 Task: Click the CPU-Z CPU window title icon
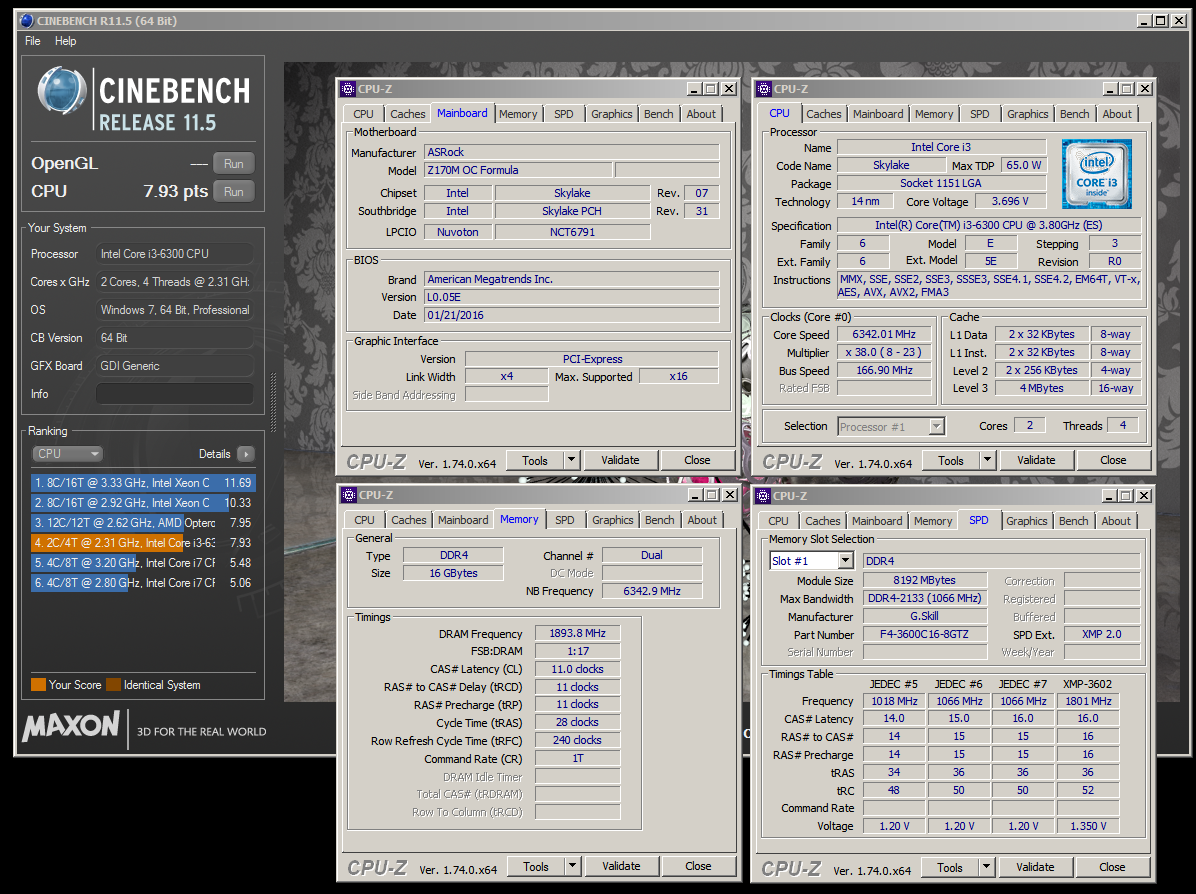(x=764, y=89)
